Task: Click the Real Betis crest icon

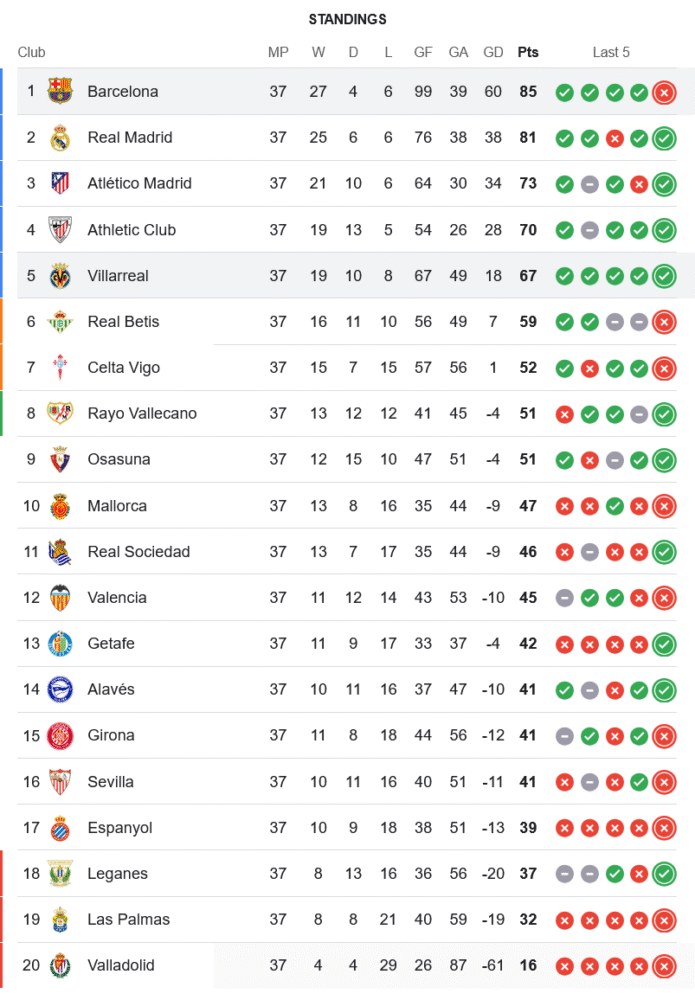Action: click(60, 321)
